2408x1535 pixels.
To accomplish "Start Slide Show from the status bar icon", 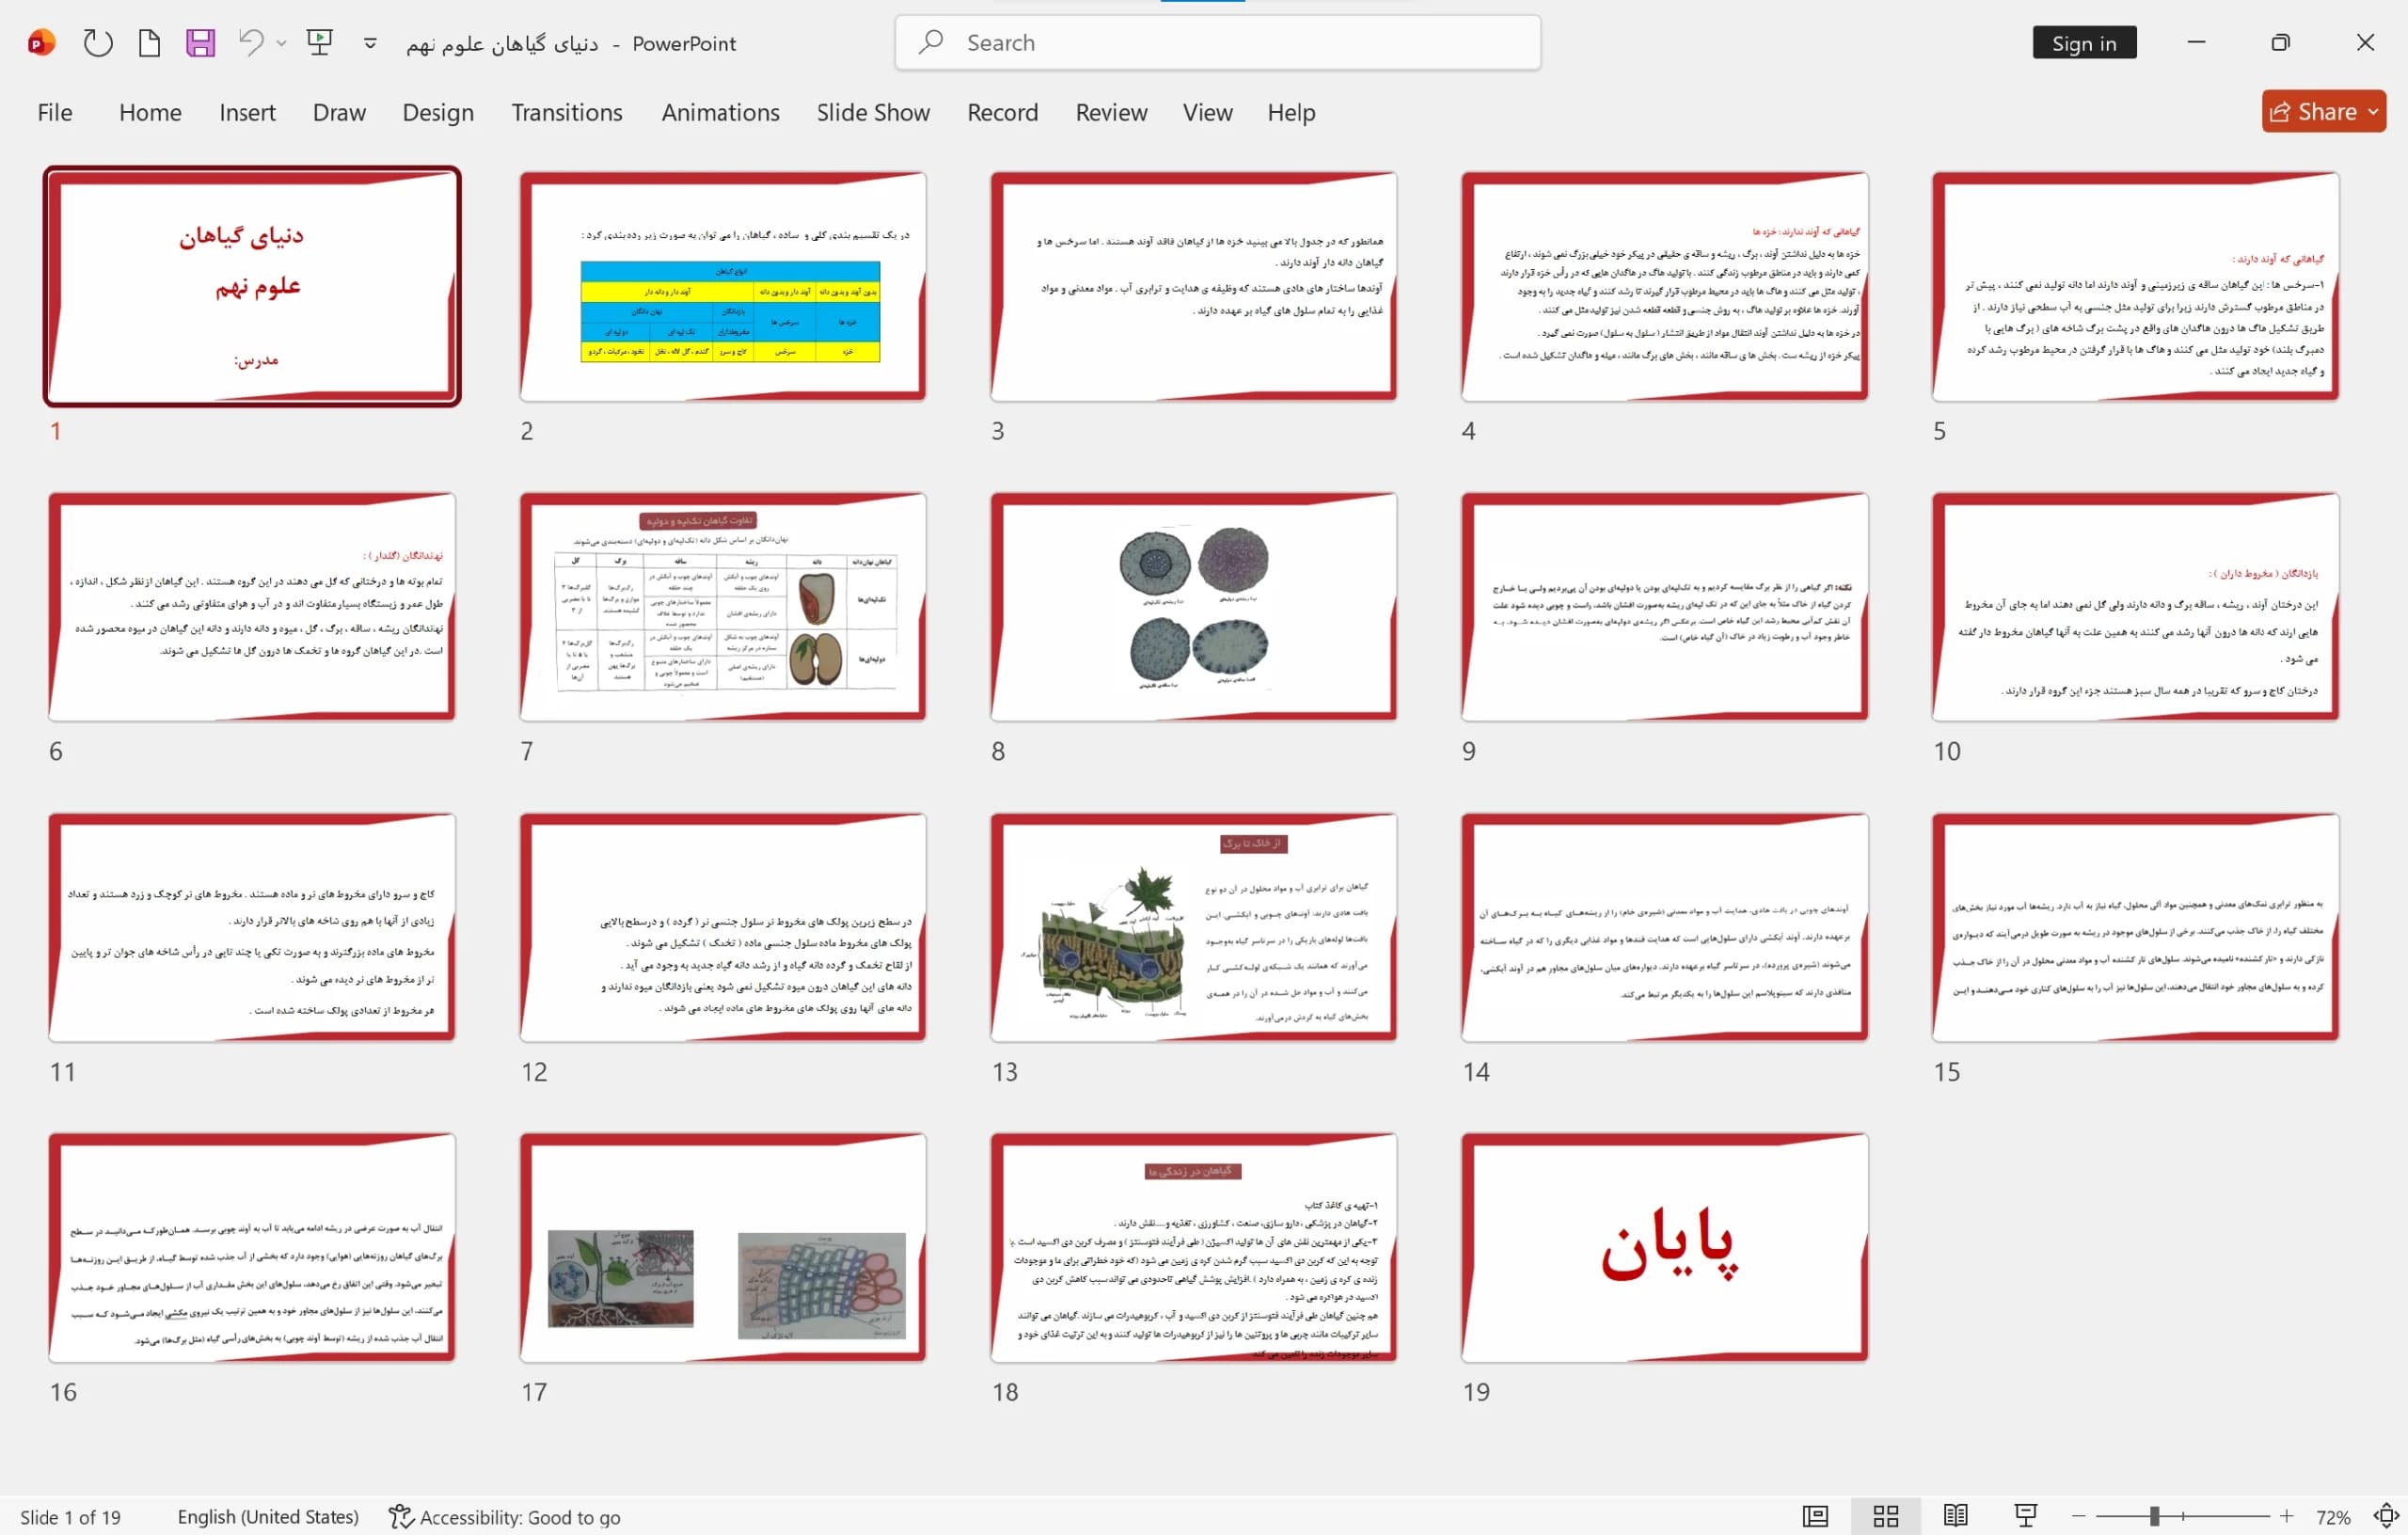I will tap(2025, 1516).
